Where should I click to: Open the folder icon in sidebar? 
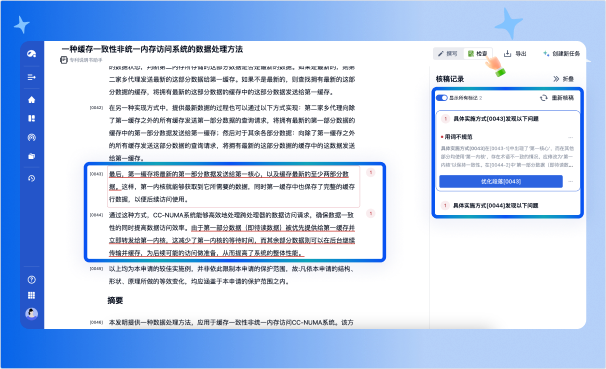(x=32, y=156)
